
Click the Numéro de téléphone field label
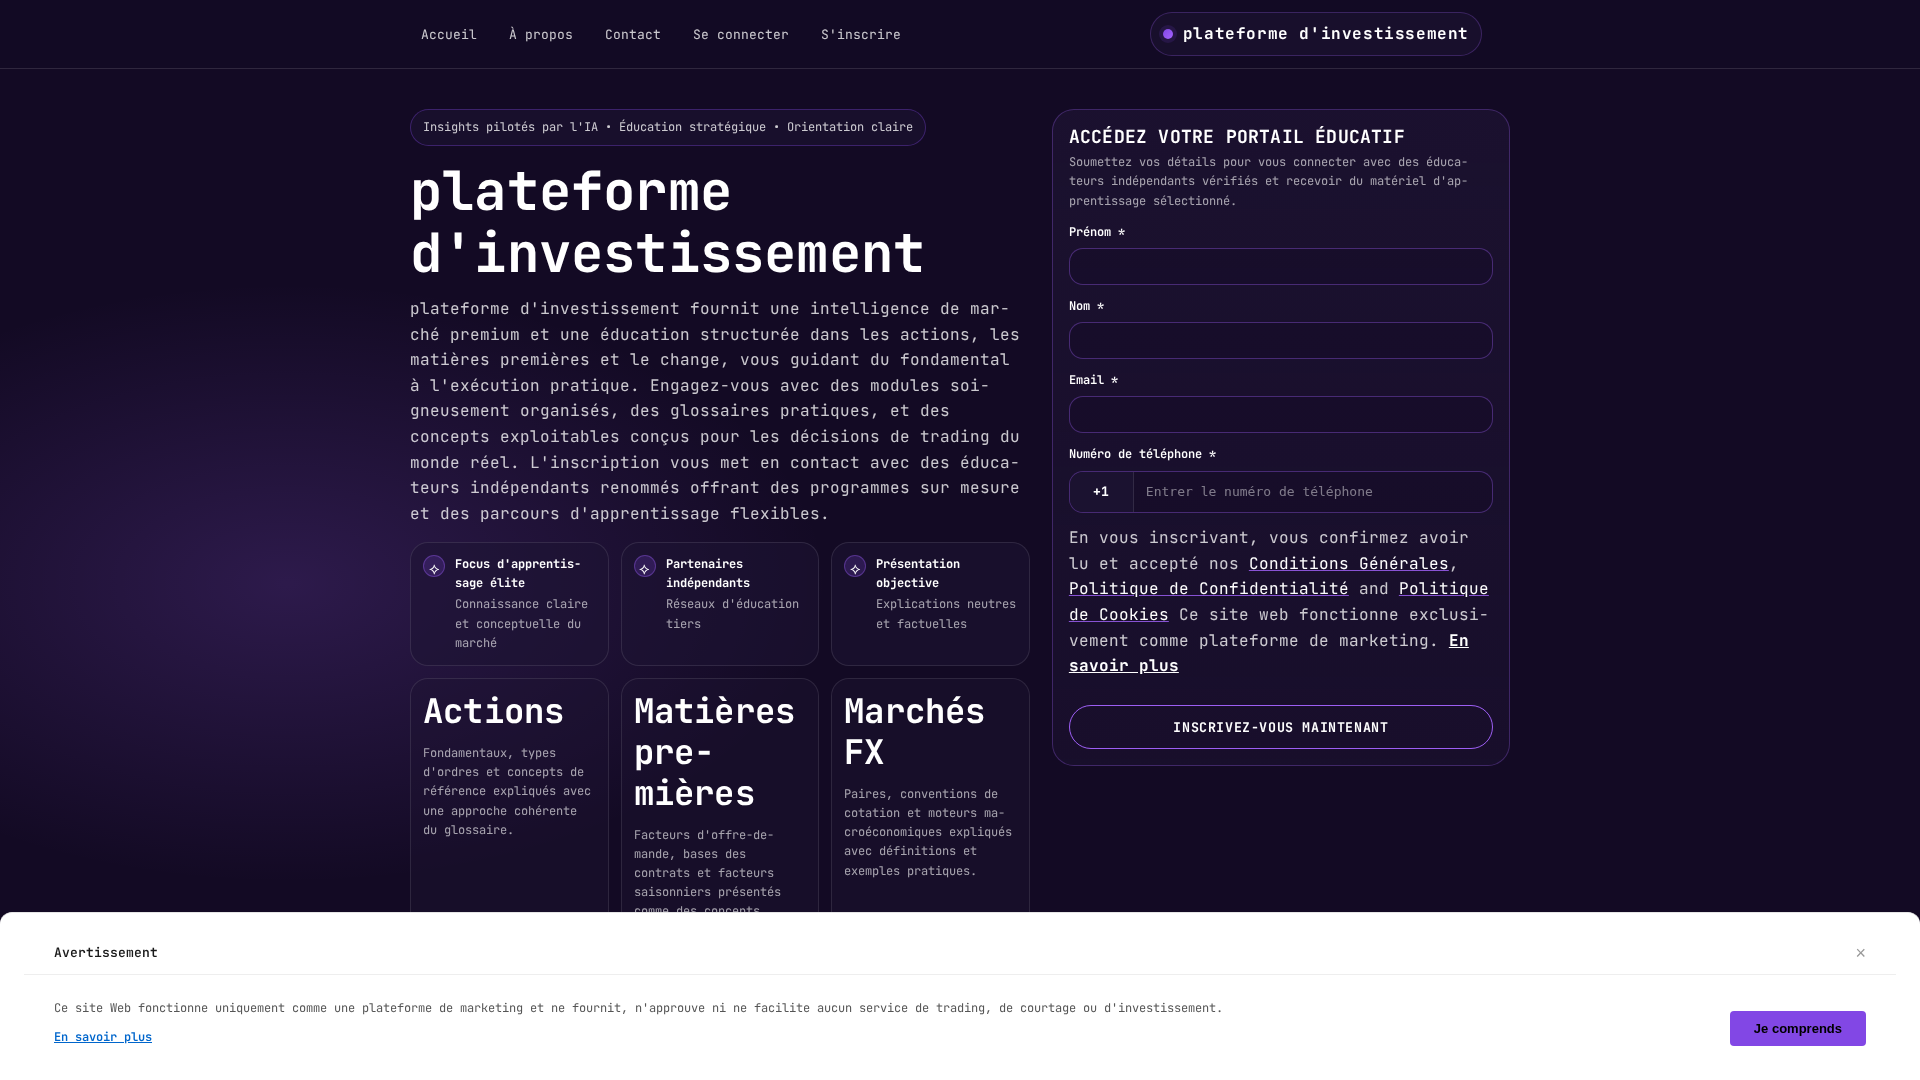pos(1142,454)
